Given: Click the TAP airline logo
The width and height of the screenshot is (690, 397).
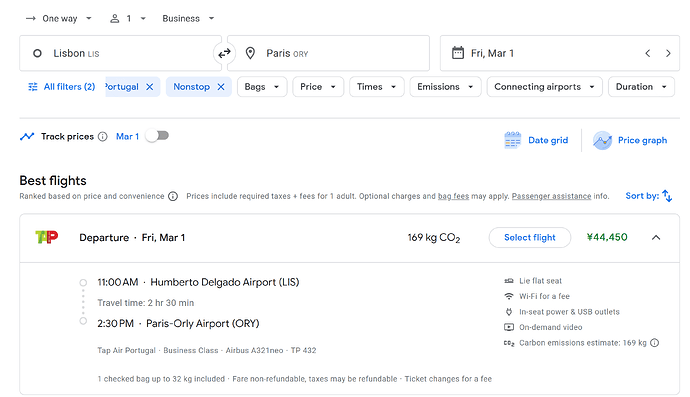Looking at the screenshot, I should 47,237.
